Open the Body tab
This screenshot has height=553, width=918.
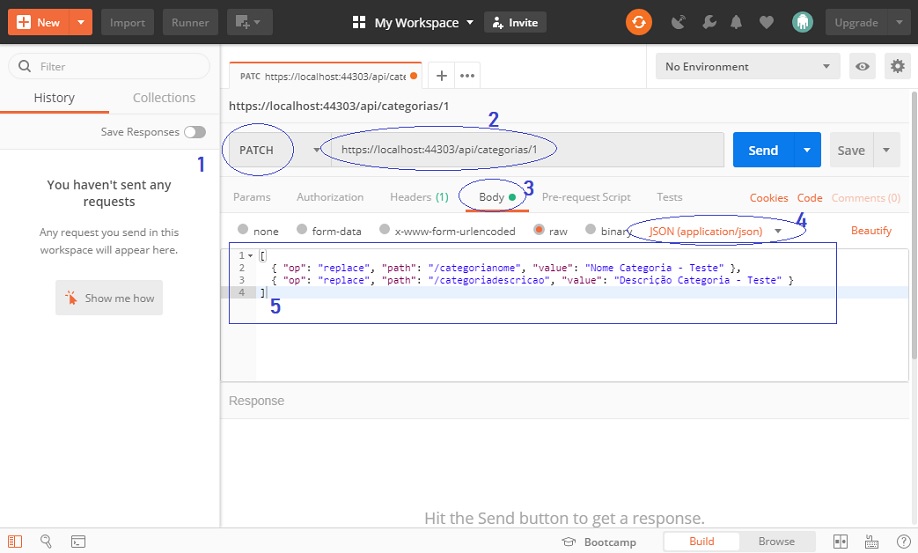point(496,197)
